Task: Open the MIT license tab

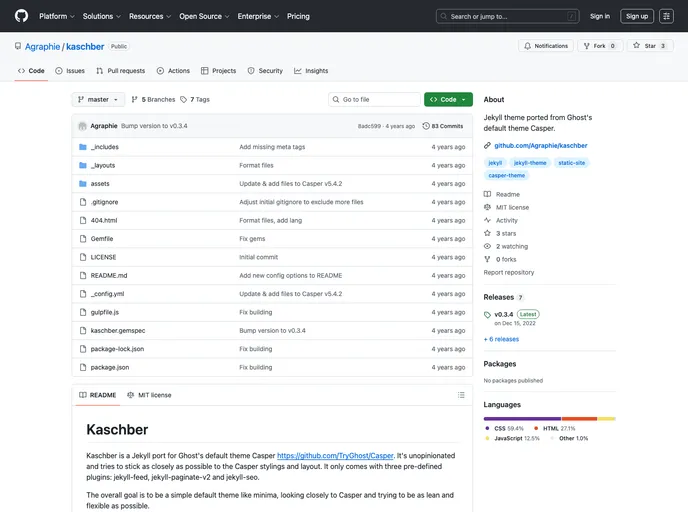Action: click(149, 395)
